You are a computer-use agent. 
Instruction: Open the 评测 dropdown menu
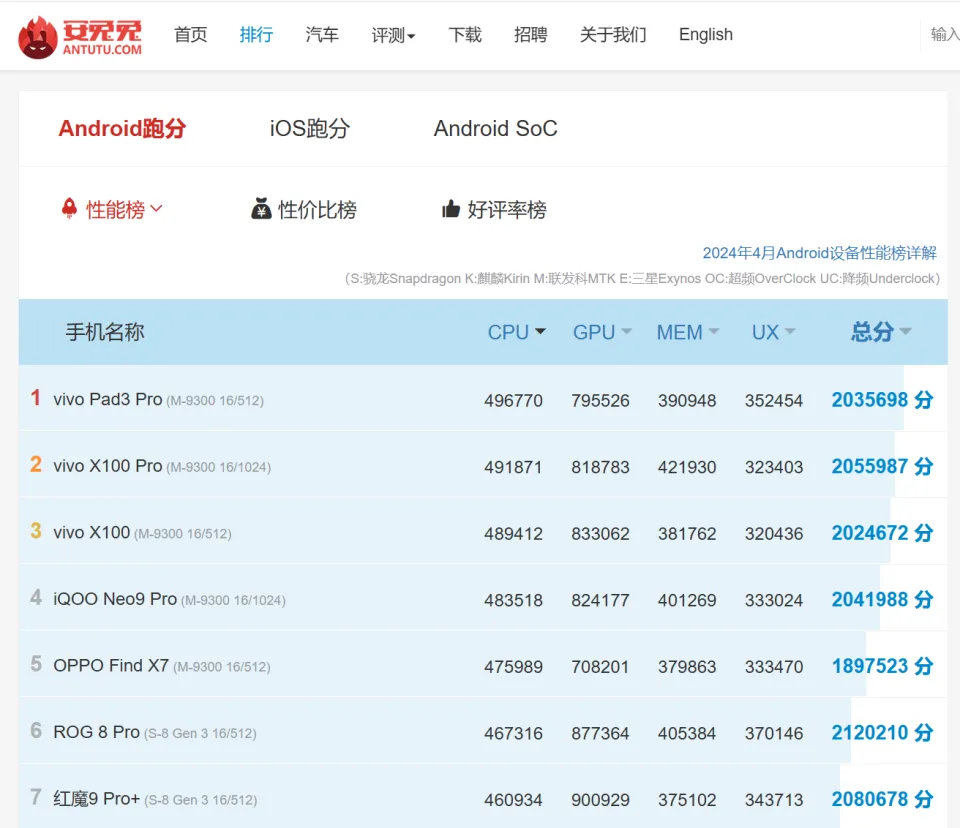click(x=393, y=35)
